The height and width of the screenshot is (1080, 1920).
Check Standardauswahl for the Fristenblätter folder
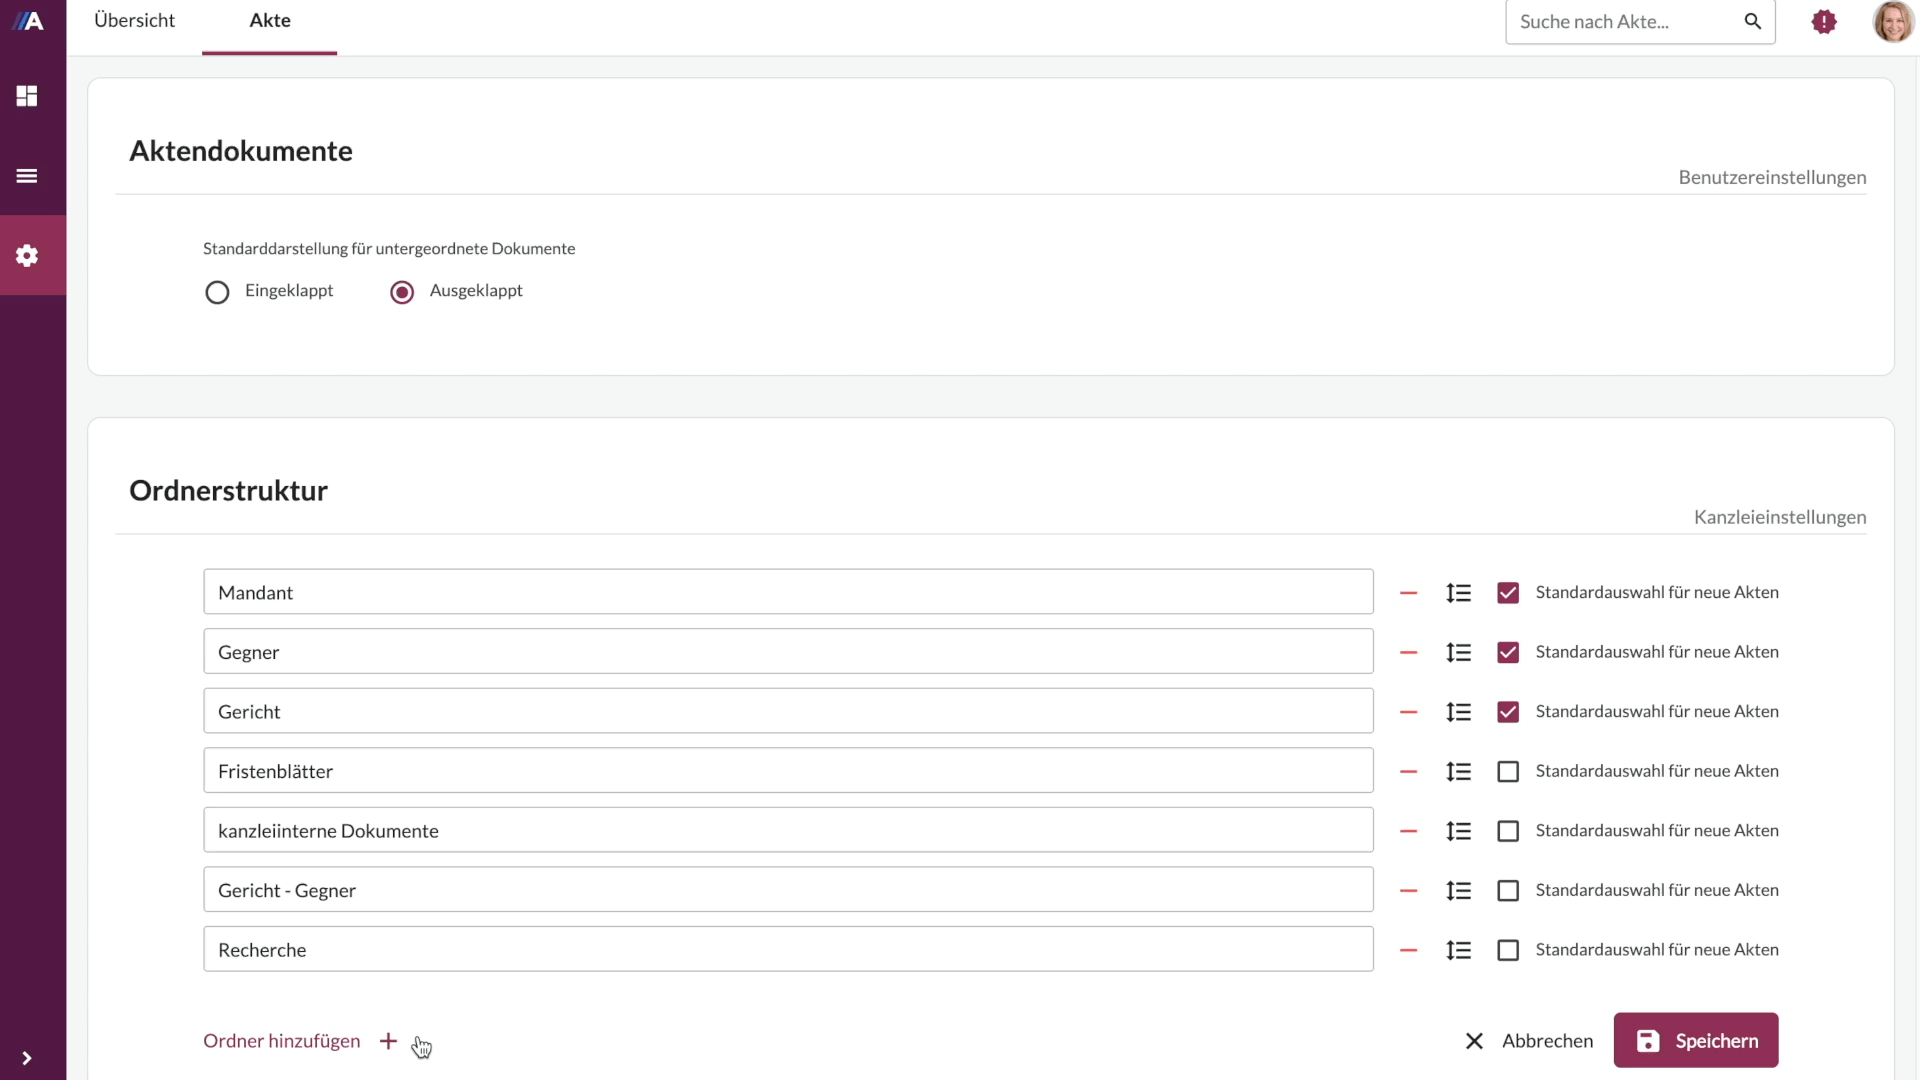click(x=1508, y=772)
